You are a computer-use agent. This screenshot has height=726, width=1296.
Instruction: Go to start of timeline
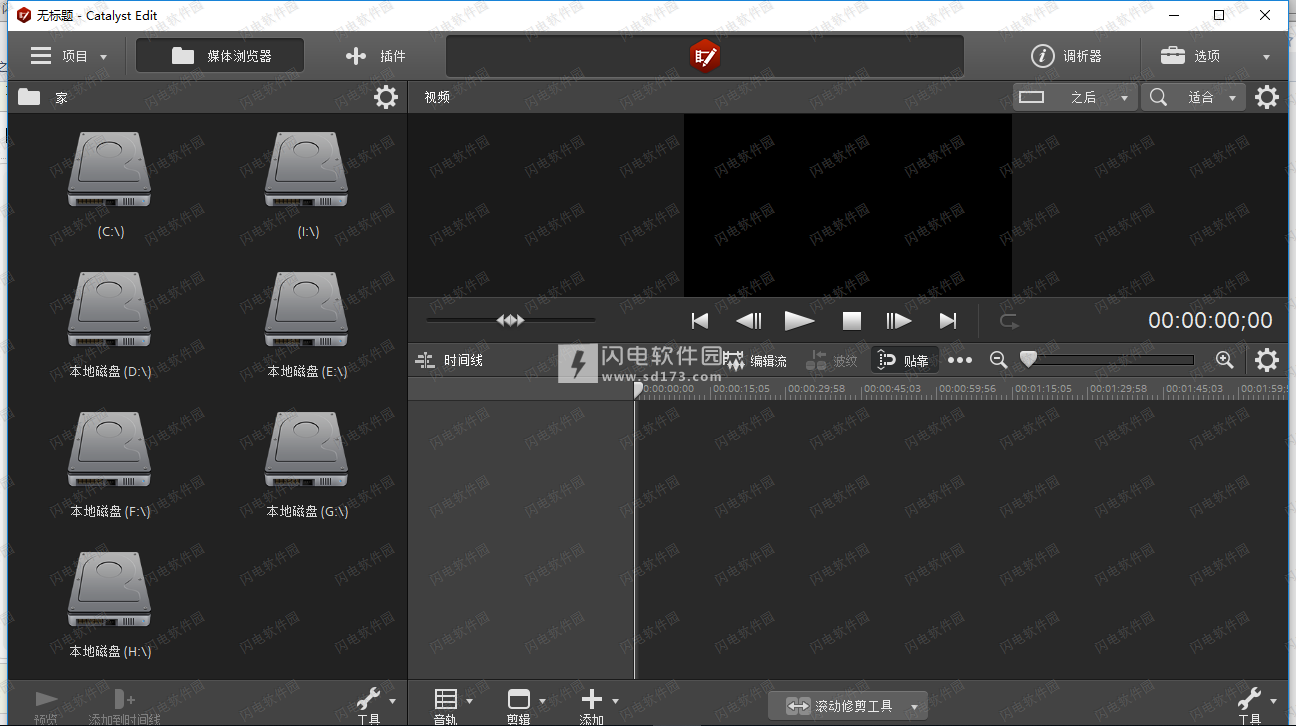(x=700, y=320)
